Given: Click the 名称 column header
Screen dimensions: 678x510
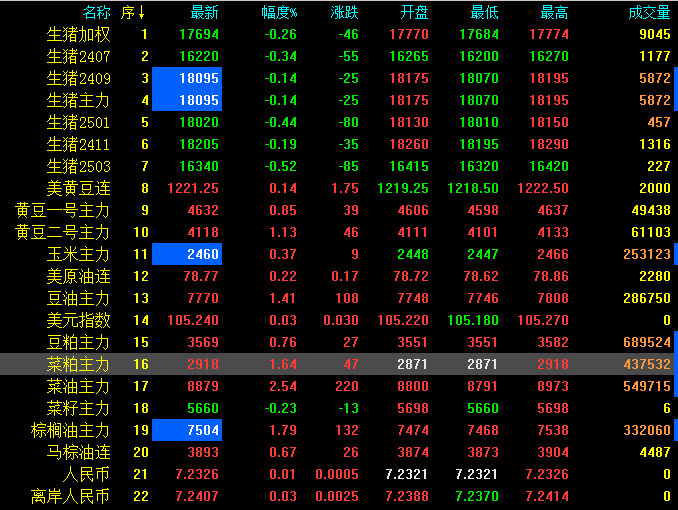Looking at the screenshot, I should point(97,13).
